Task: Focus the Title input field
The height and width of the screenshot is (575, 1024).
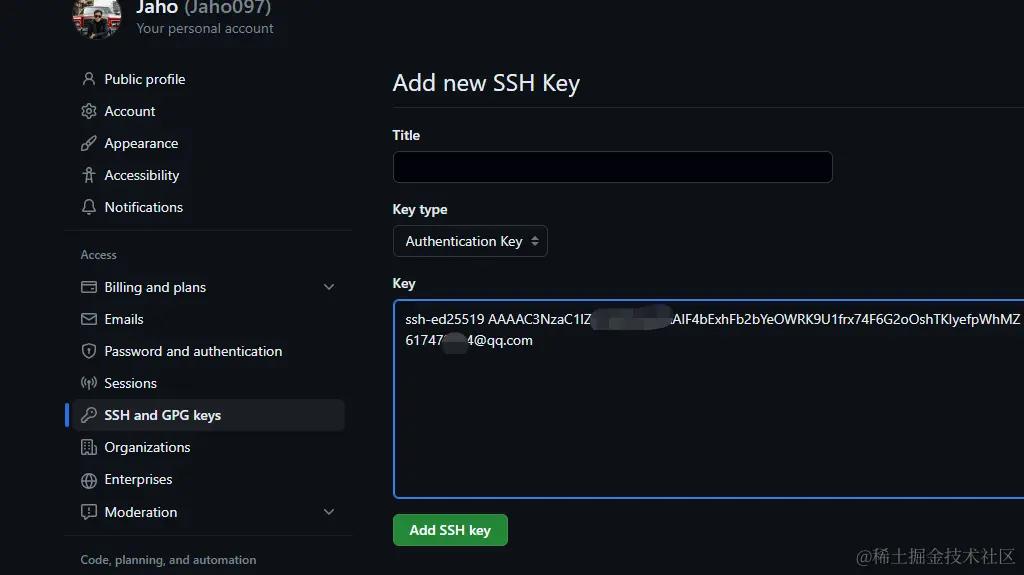Action: 613,167
